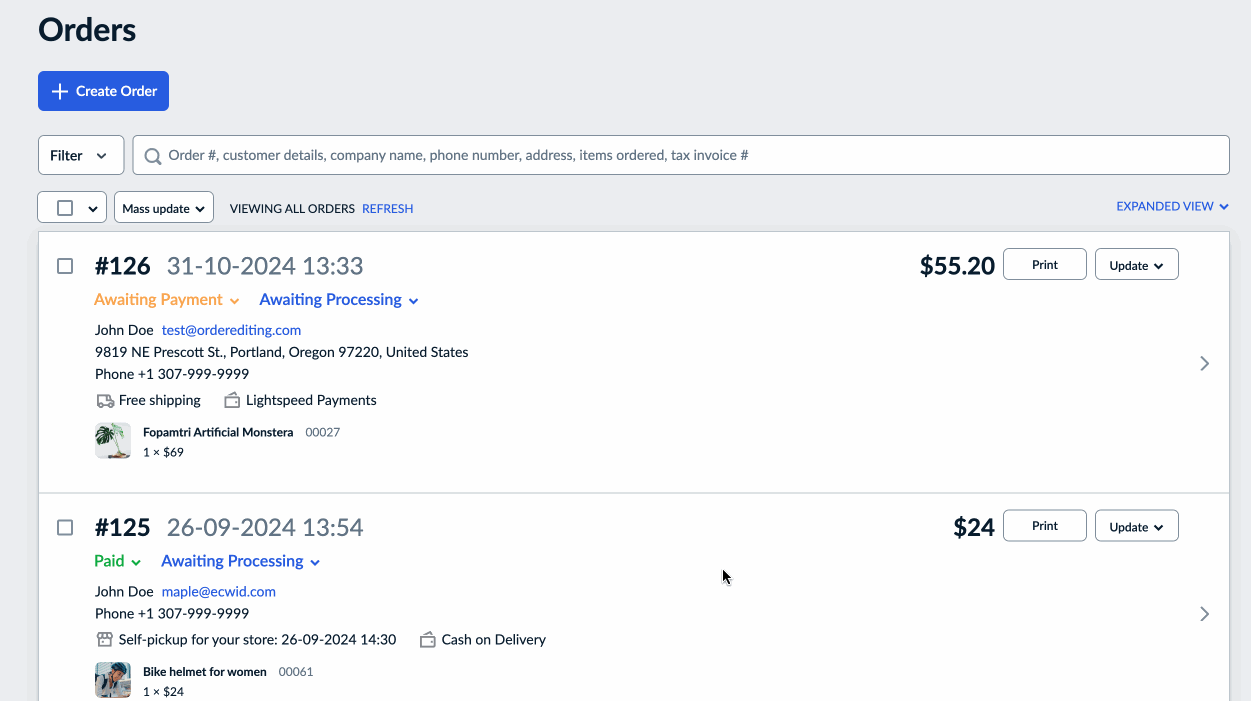This screenshot has height=701, width=1251.
Task: Click the Fopamtri Artificial Monstera thumbnail
Action: 113,441
